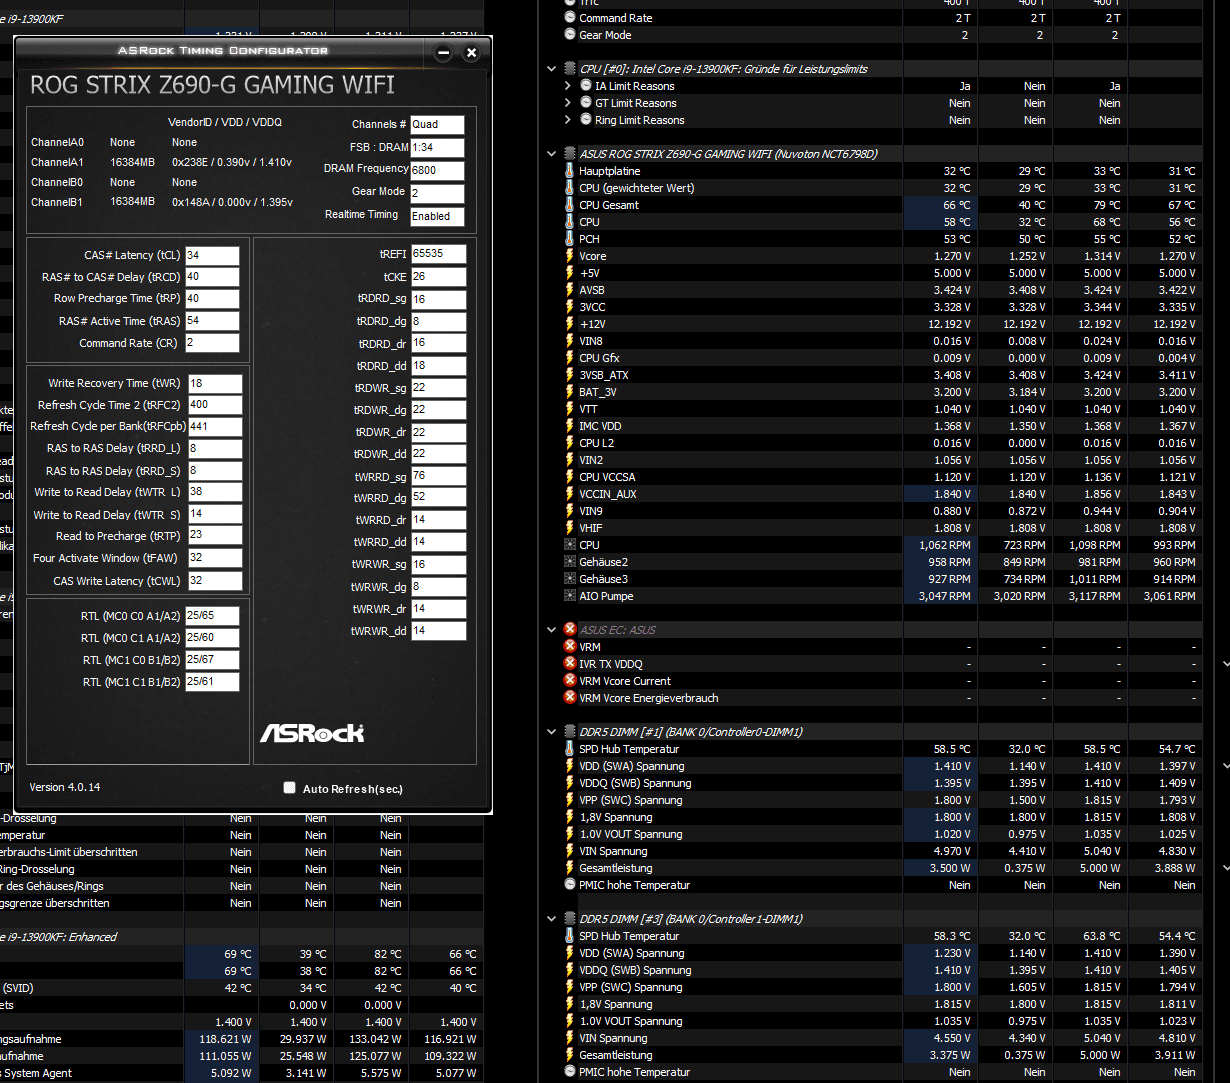The width and height of the screenshot is (1230, 1083).
Task: Expand the IA Limit Reasons row
Action: 569,86
